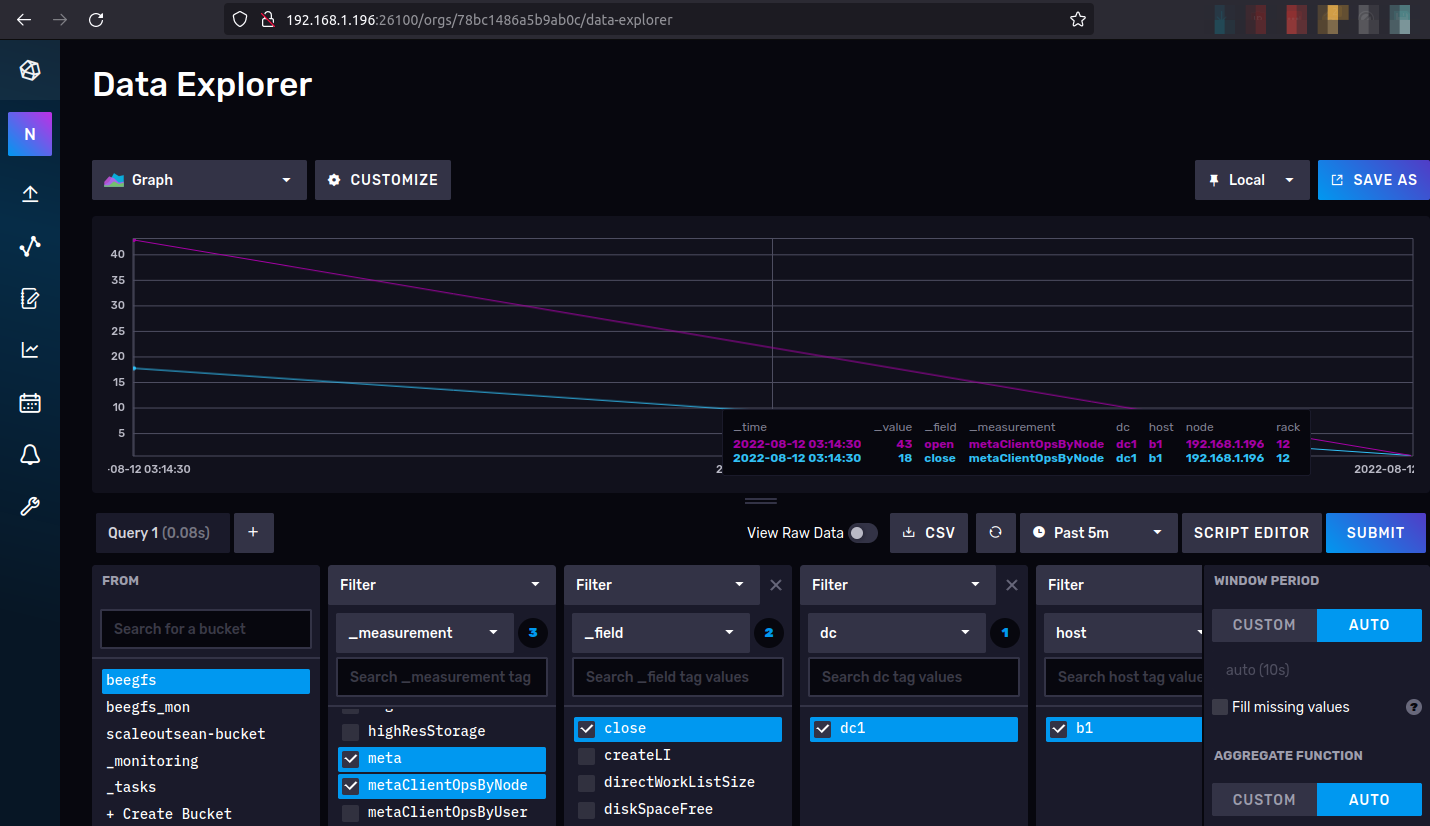Open Tasks calendar icon in sidebar
This screenshot has height=826, width=1430.
point(30,403)
